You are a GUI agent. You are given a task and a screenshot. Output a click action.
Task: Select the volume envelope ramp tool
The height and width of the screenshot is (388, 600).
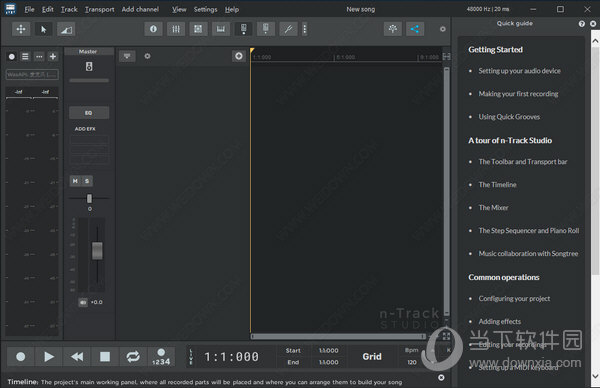point(66,29)
